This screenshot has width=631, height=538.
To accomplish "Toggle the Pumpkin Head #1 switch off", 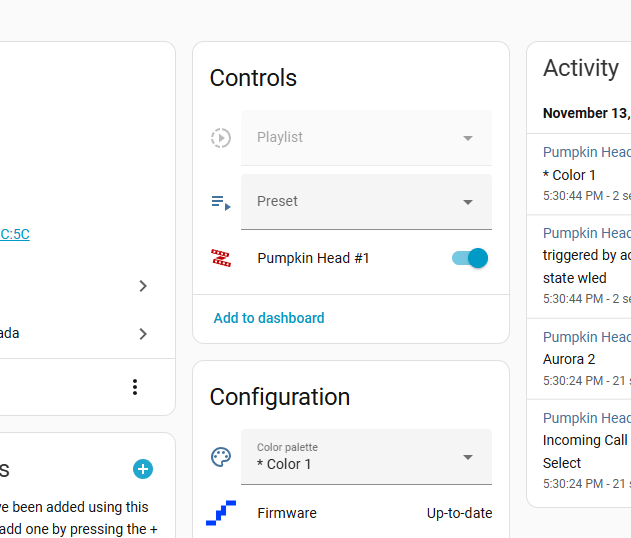I will [x=469, y=258].
